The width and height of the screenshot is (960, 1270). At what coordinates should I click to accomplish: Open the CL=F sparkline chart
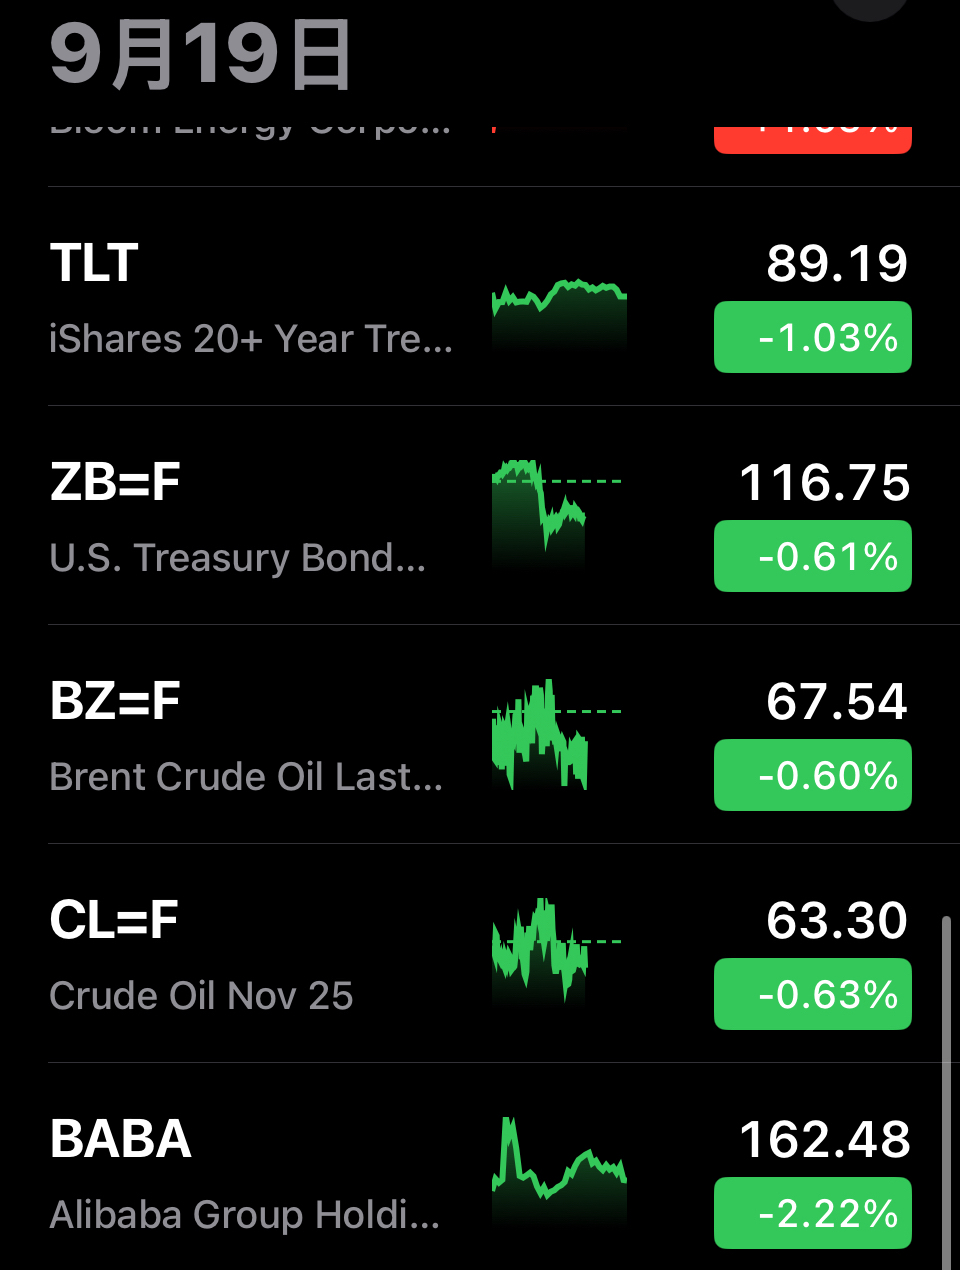coord(556,952)
